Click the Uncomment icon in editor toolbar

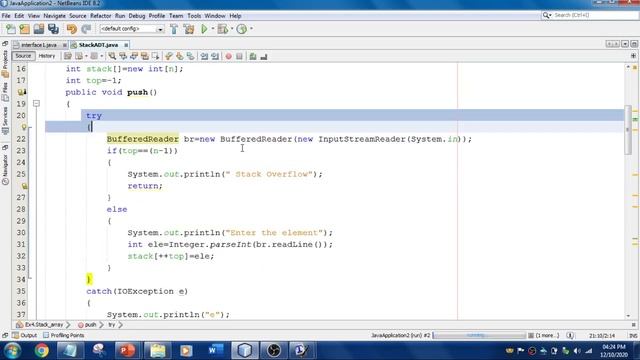point(264,56)
